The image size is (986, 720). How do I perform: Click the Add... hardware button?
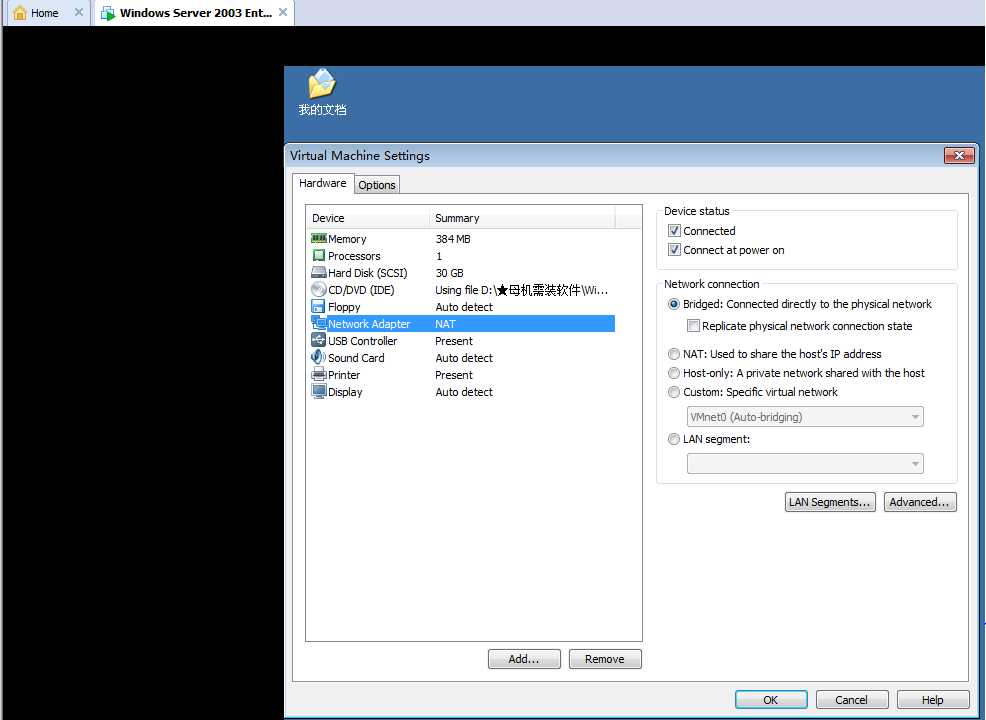pyautogui.click(x=524, y=659)
